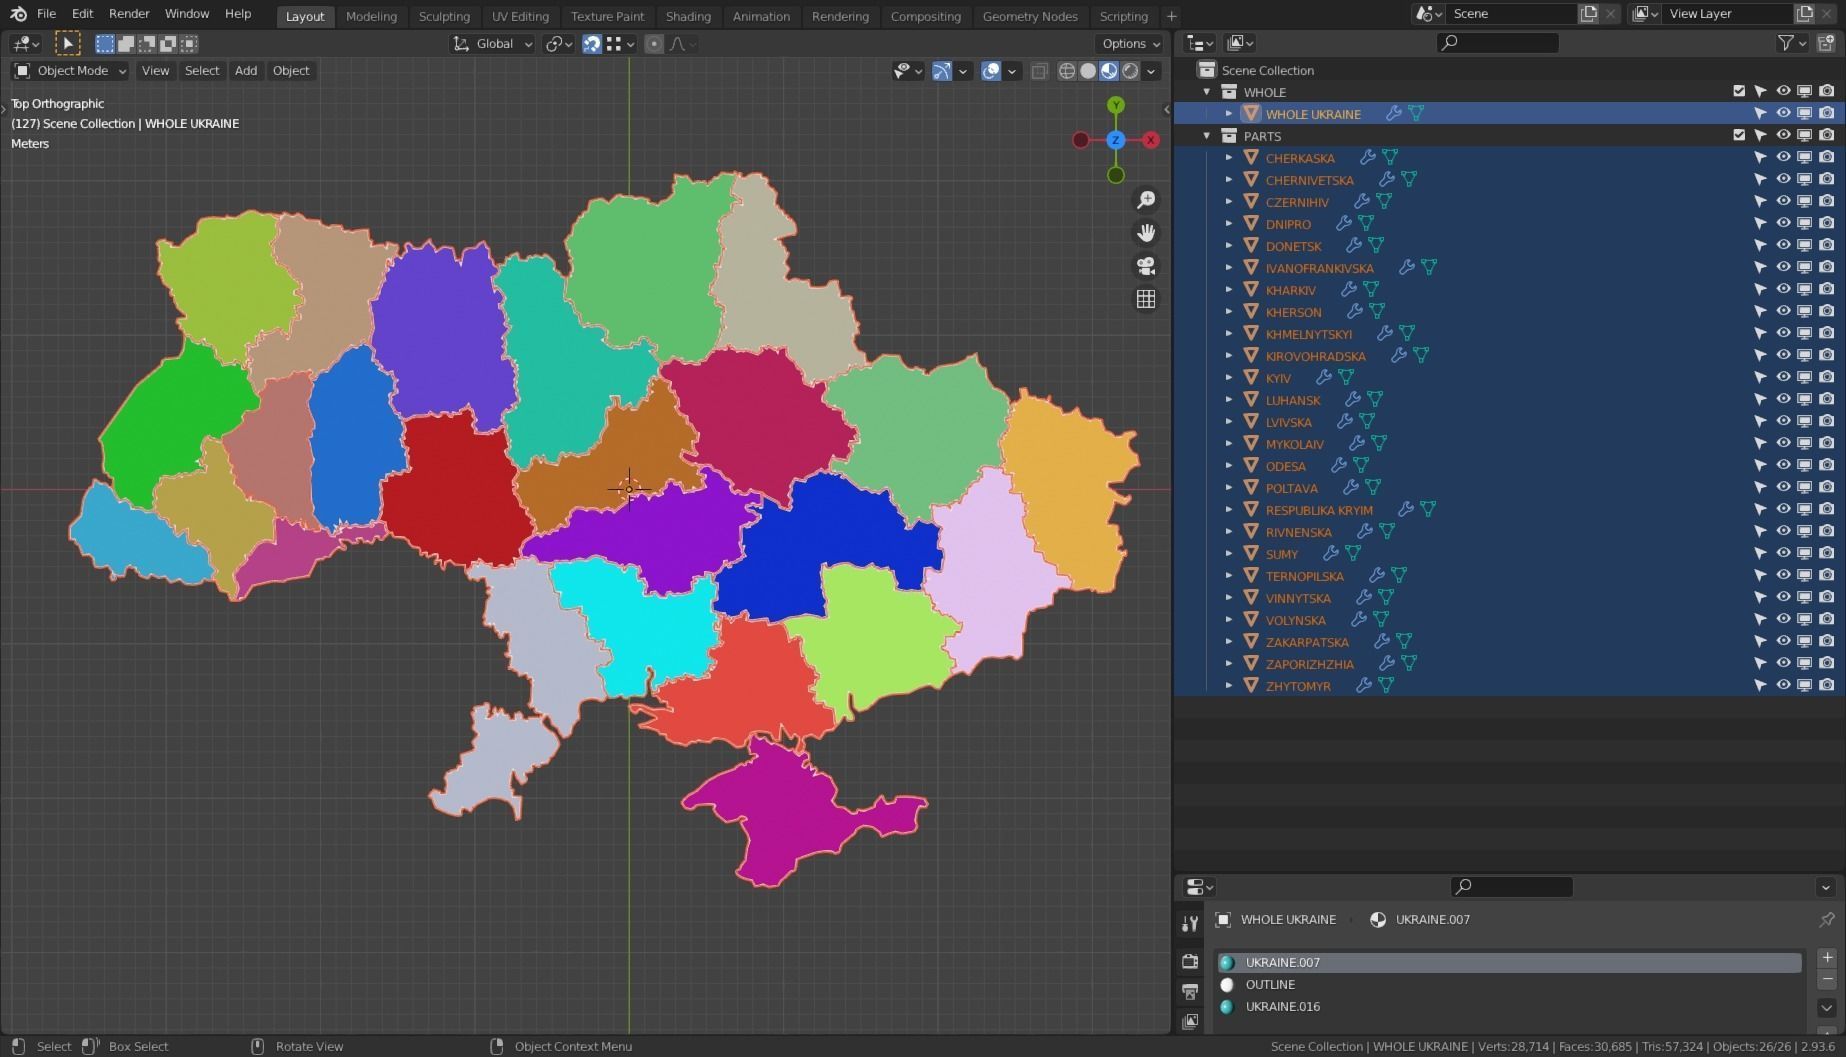Uncheck the WHOLE collection exclude checkbox

tap(1739, 92)
